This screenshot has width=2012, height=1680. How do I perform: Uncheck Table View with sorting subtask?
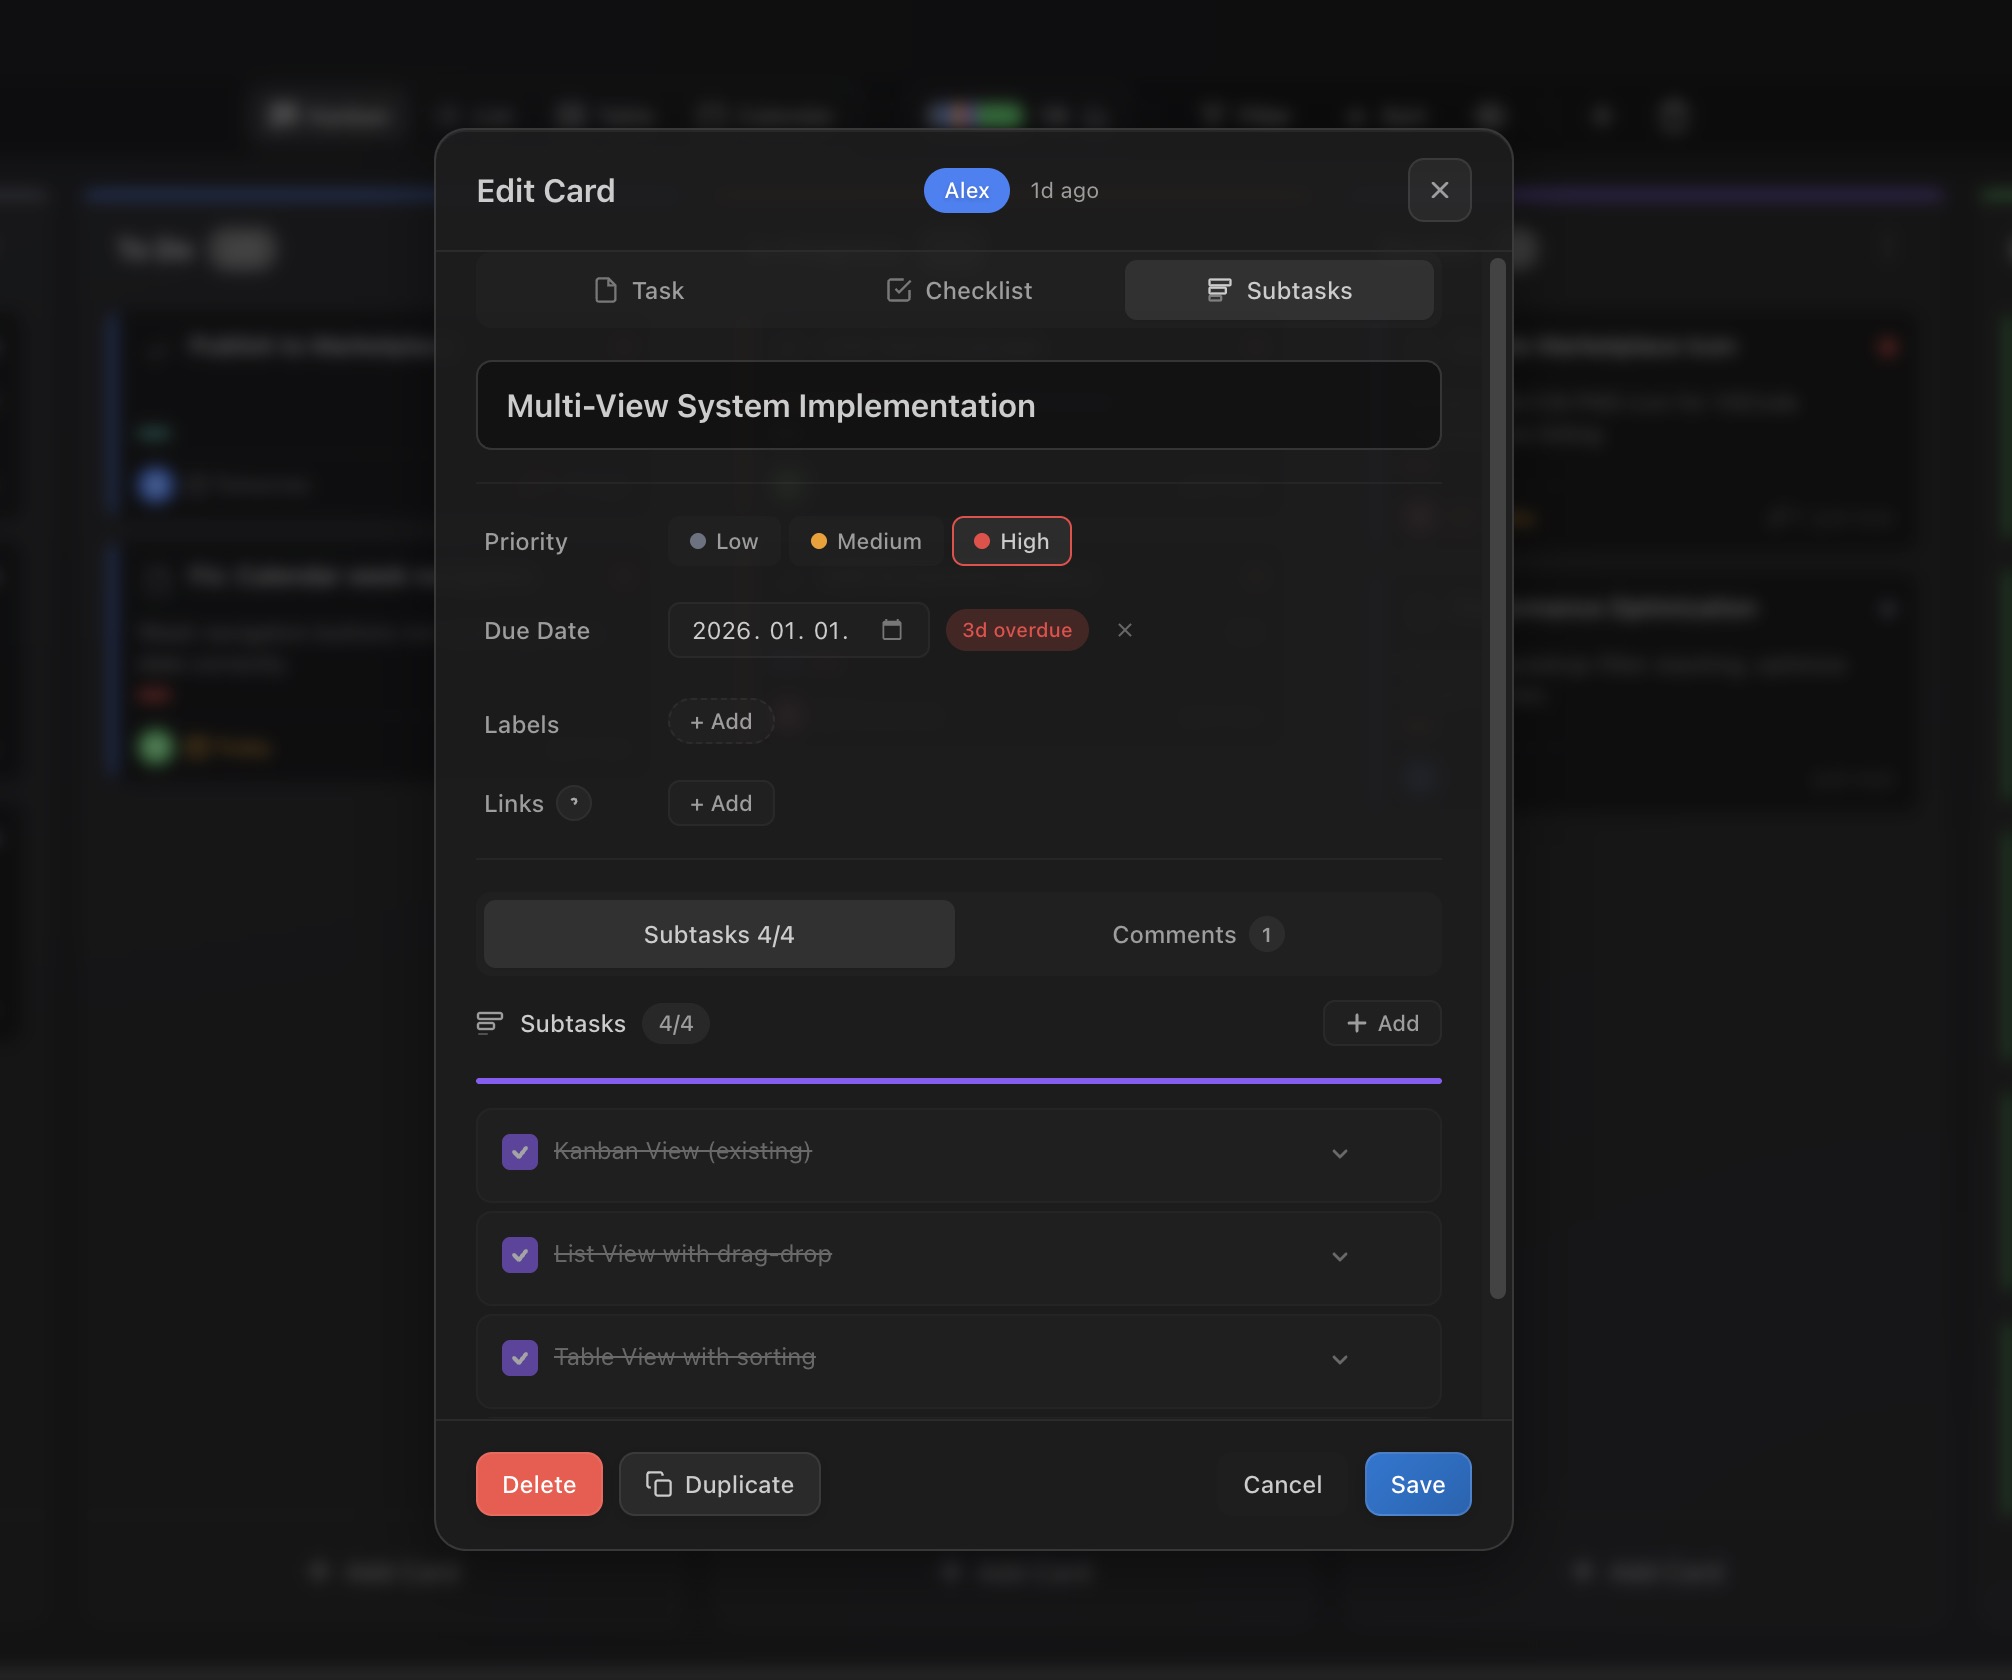point(519,1358)
